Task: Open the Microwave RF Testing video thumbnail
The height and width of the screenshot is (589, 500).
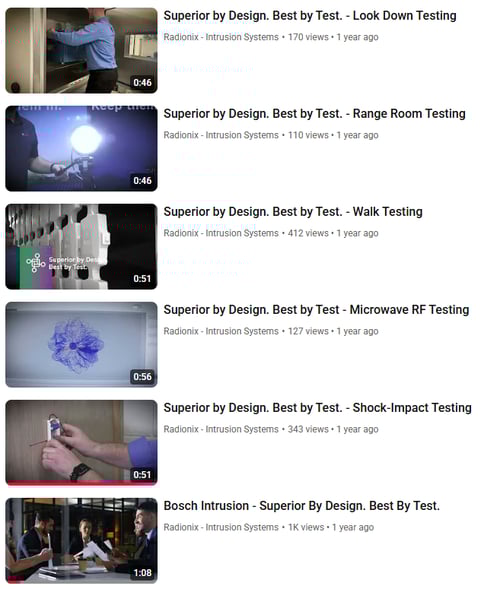Action: point(81,344)
